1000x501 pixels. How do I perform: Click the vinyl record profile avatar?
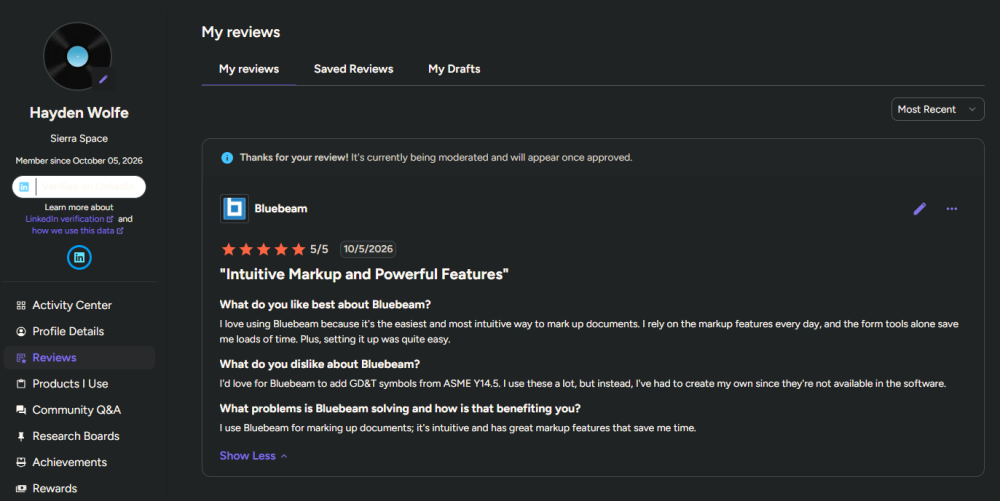[x=77, y=56]
